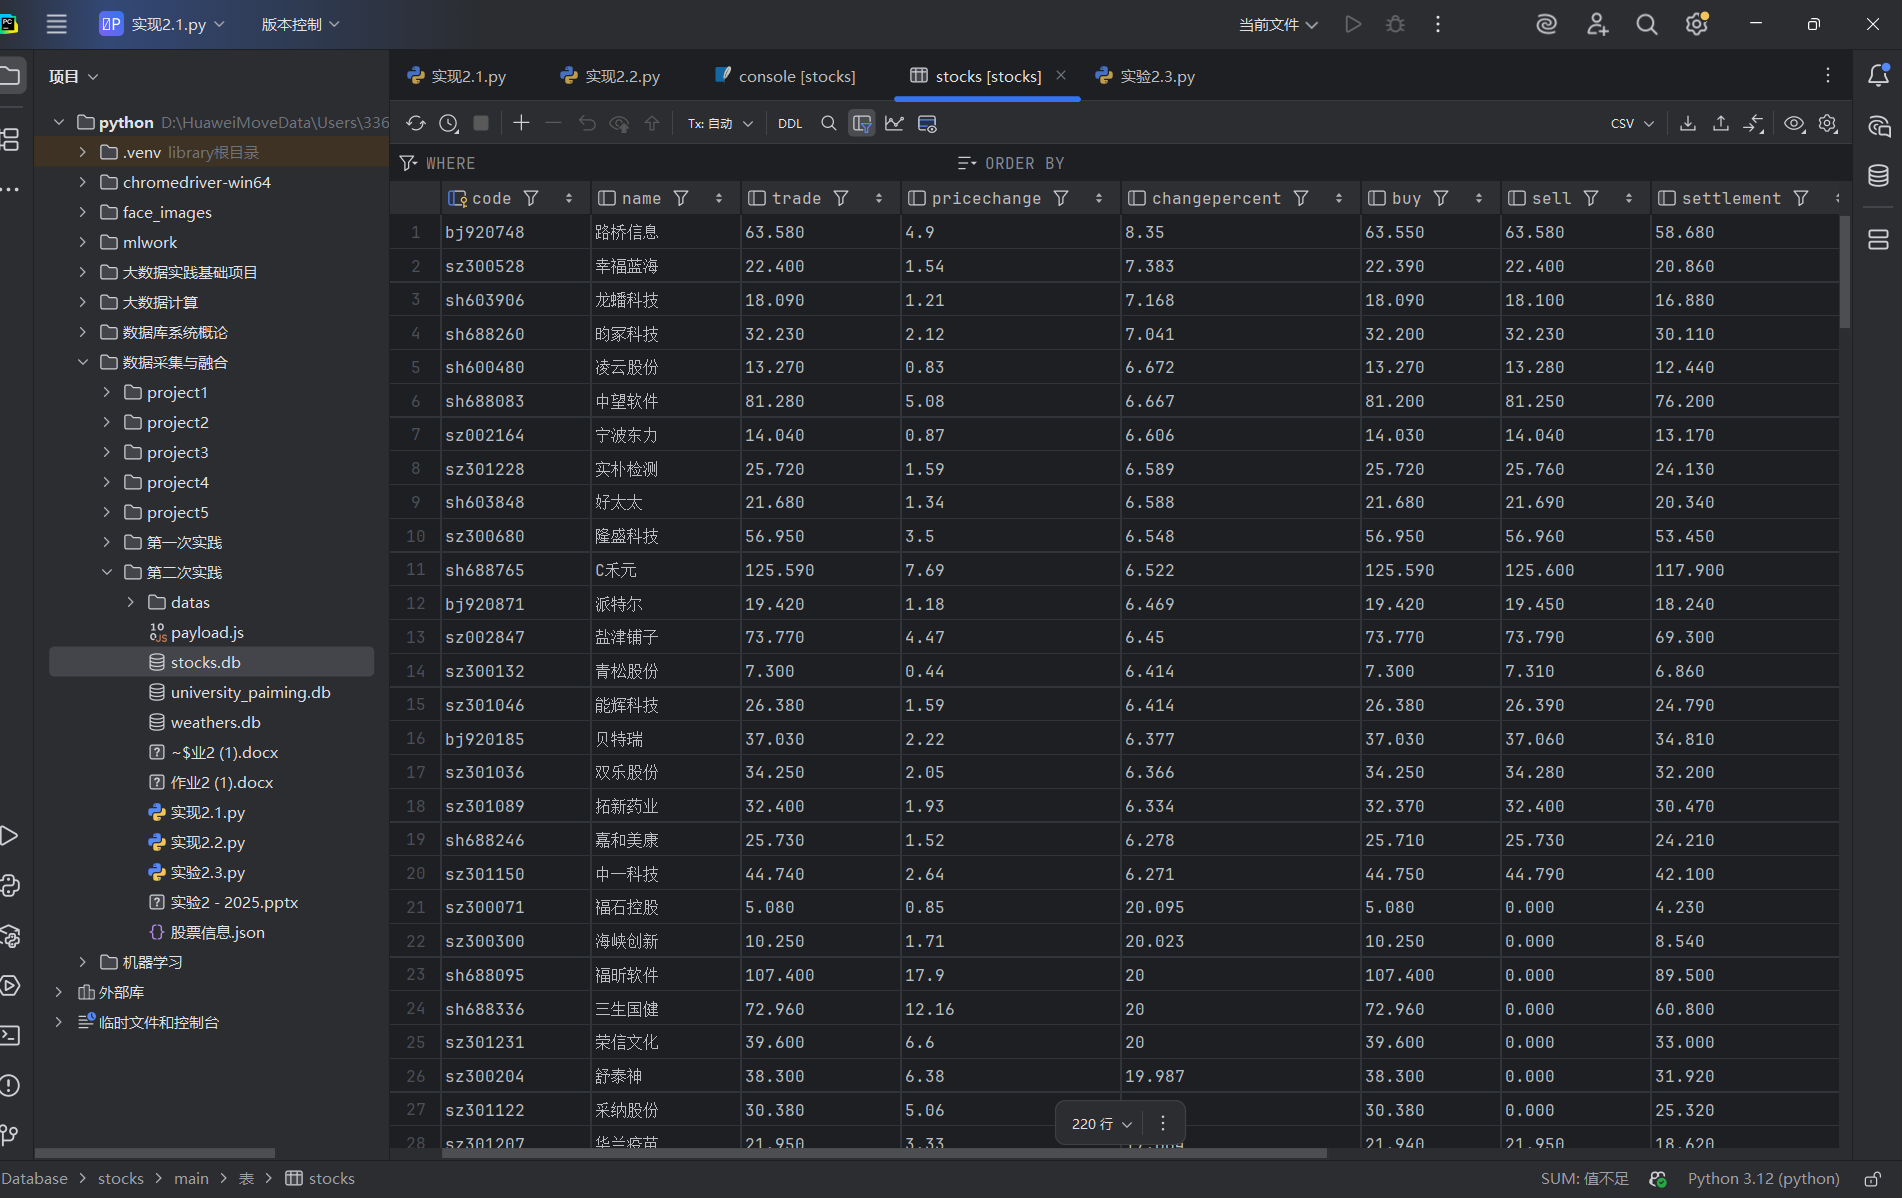Open the Python Packages tool window

(x=10, y=936)
